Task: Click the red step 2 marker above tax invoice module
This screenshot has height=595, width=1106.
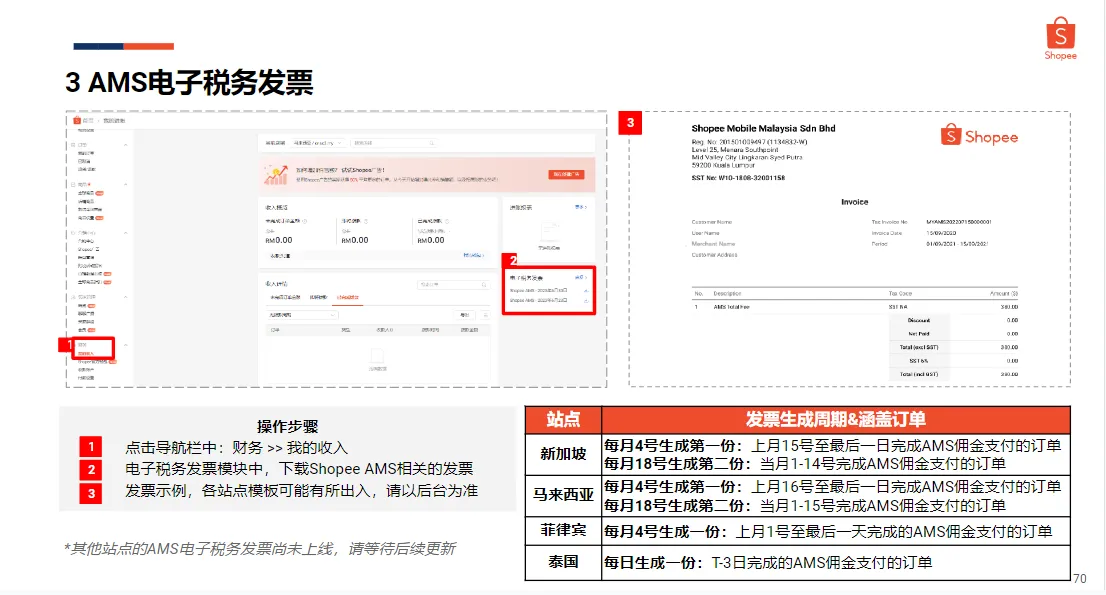Action: 513,260
